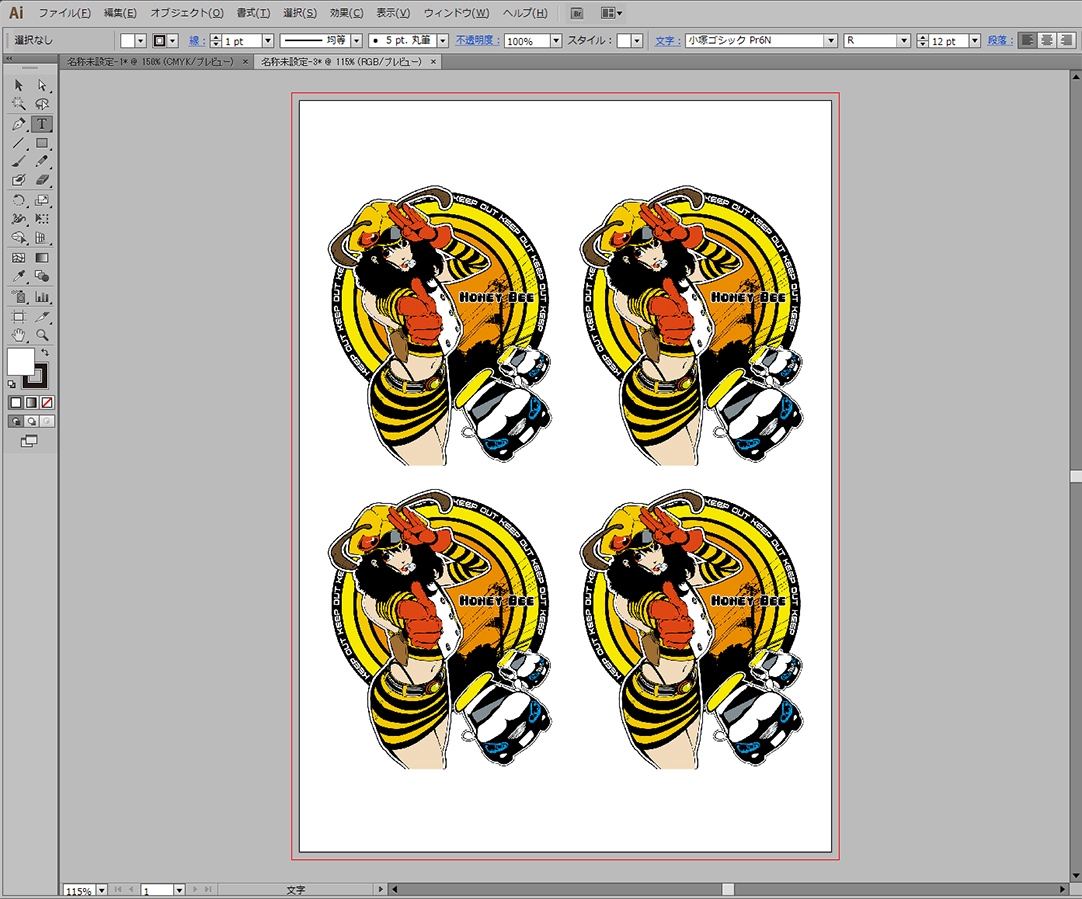Align paragraph text right
This screenshot has width=1082, height=899.
1066,41
